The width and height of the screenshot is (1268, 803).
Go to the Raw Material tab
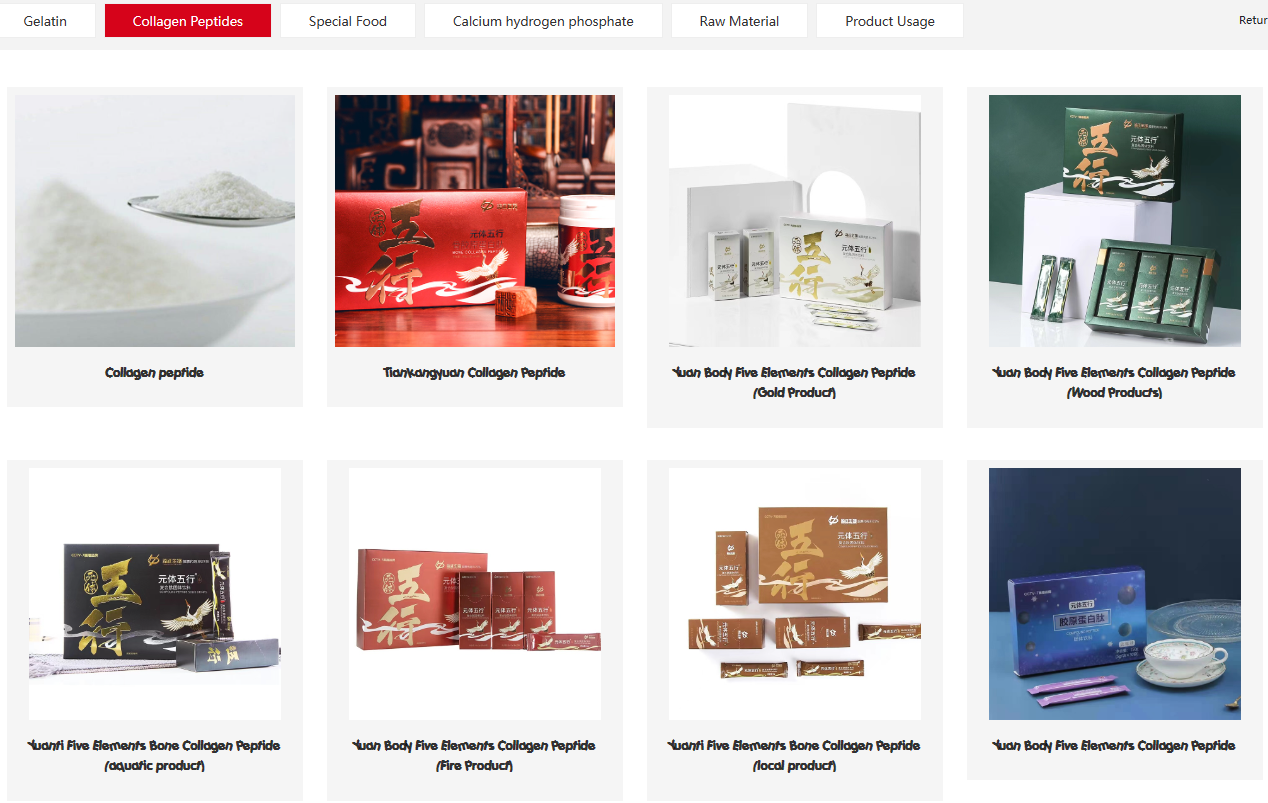click(739, 21)
